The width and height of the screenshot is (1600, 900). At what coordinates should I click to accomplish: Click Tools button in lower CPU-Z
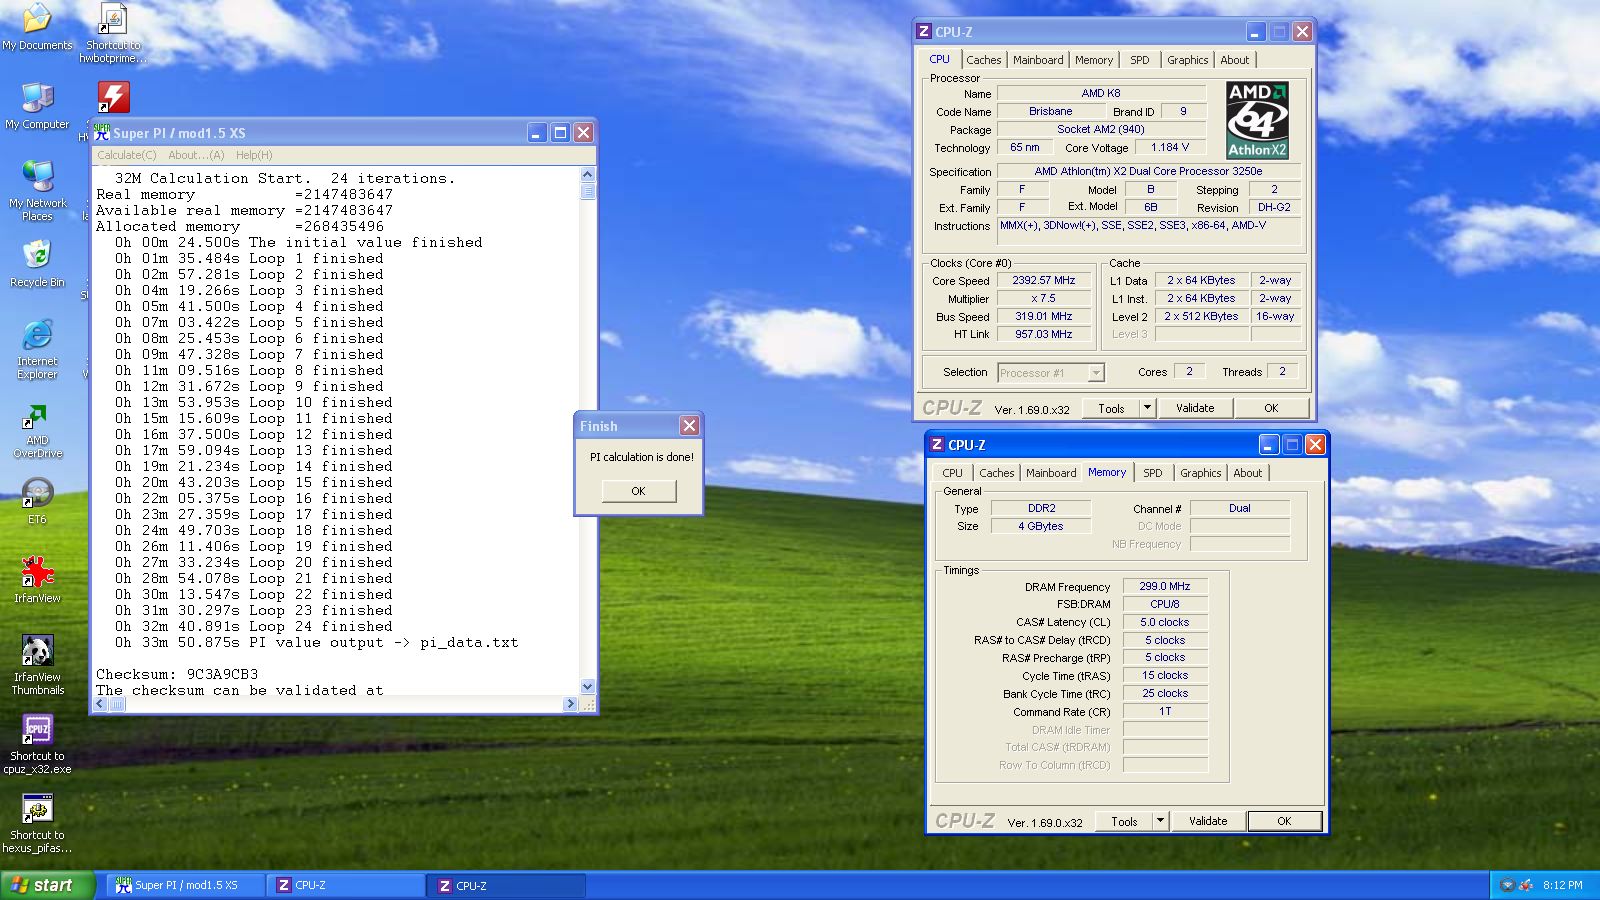(1124, 821)
